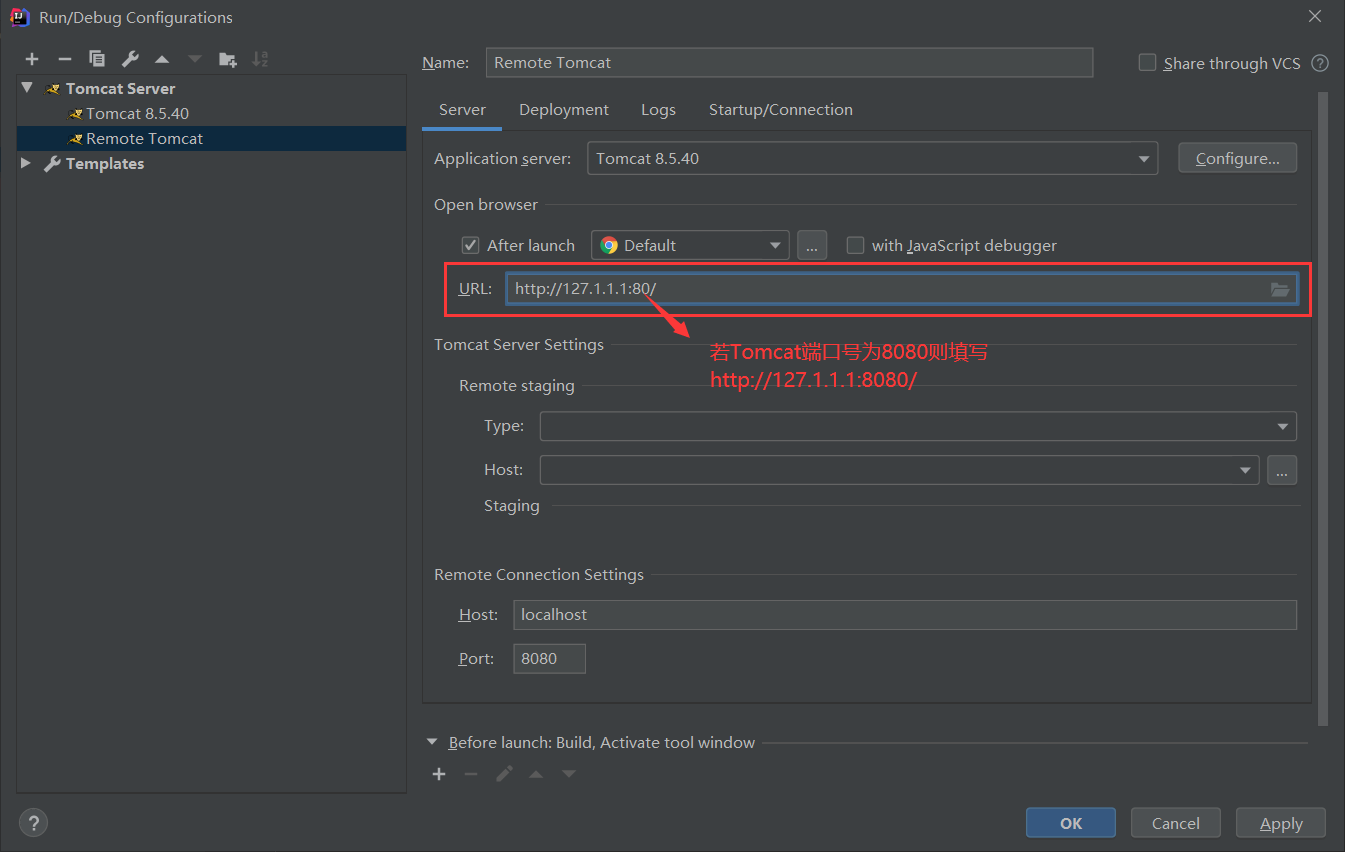Switch to the Logs tab

(658, 110)
